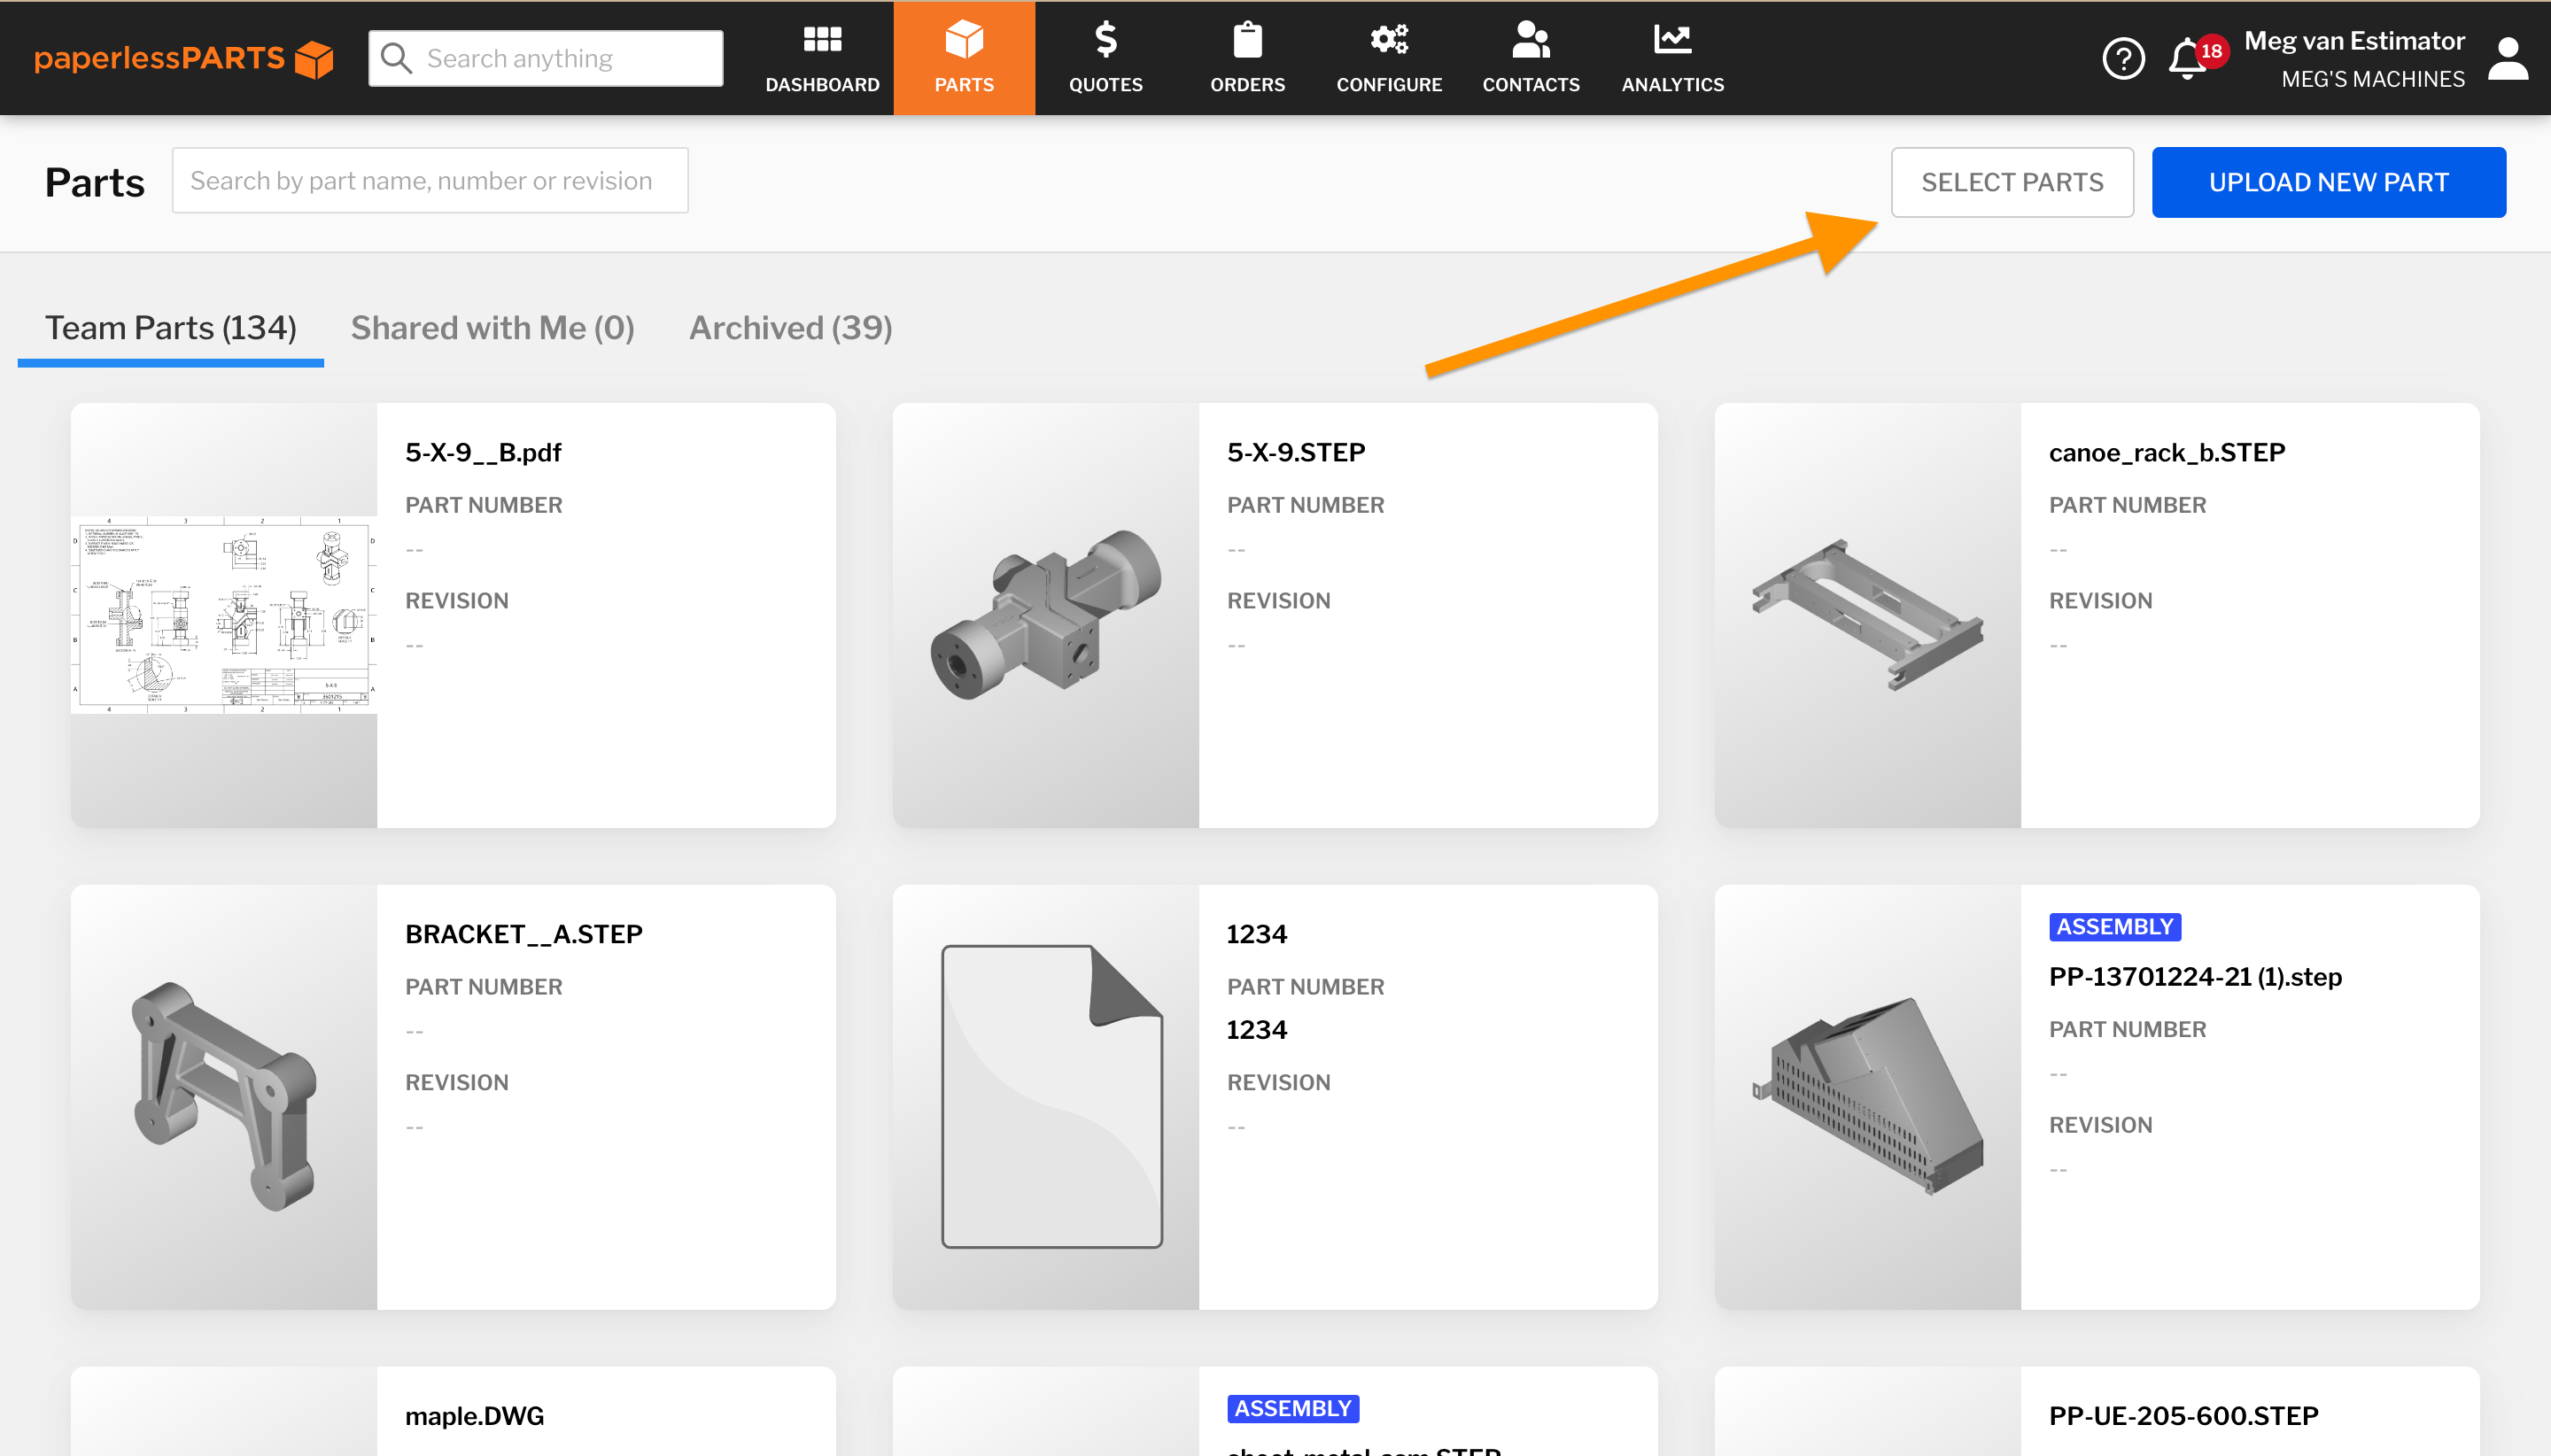Select the Parts cube icon
This screenshot has height=1456, width=2551.
(963, 40)
